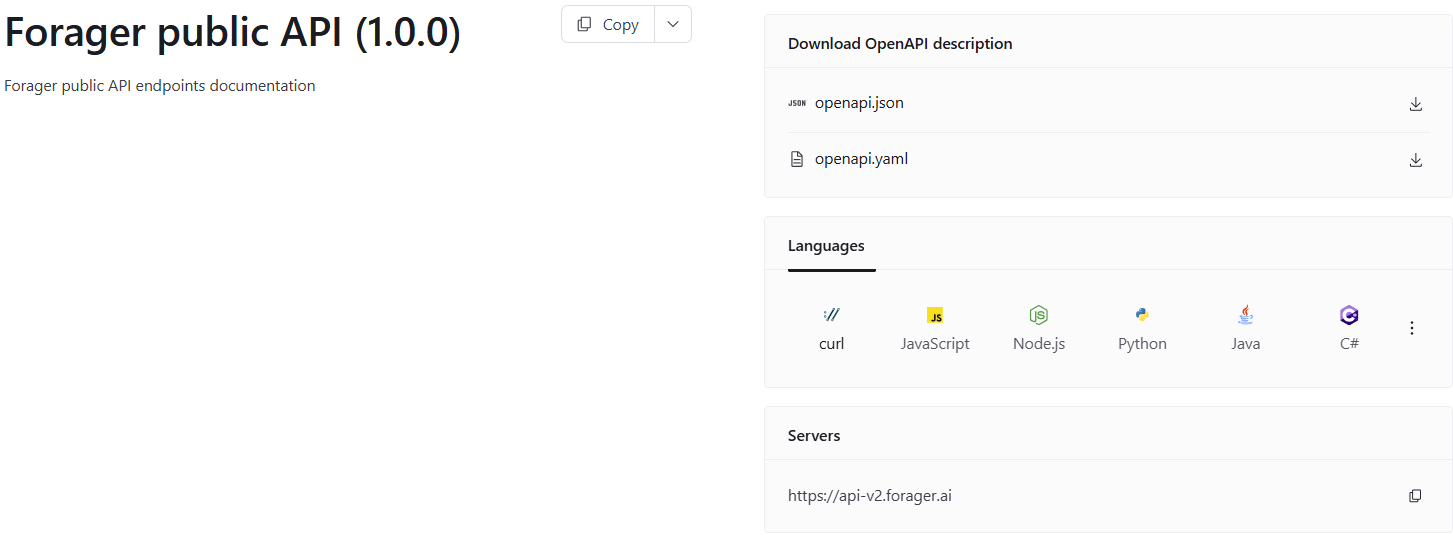Open the dropdown arrow beside Copy
Image resolution: width=1453 pixels, height=541 pixels.
click(x=673, y=24)
